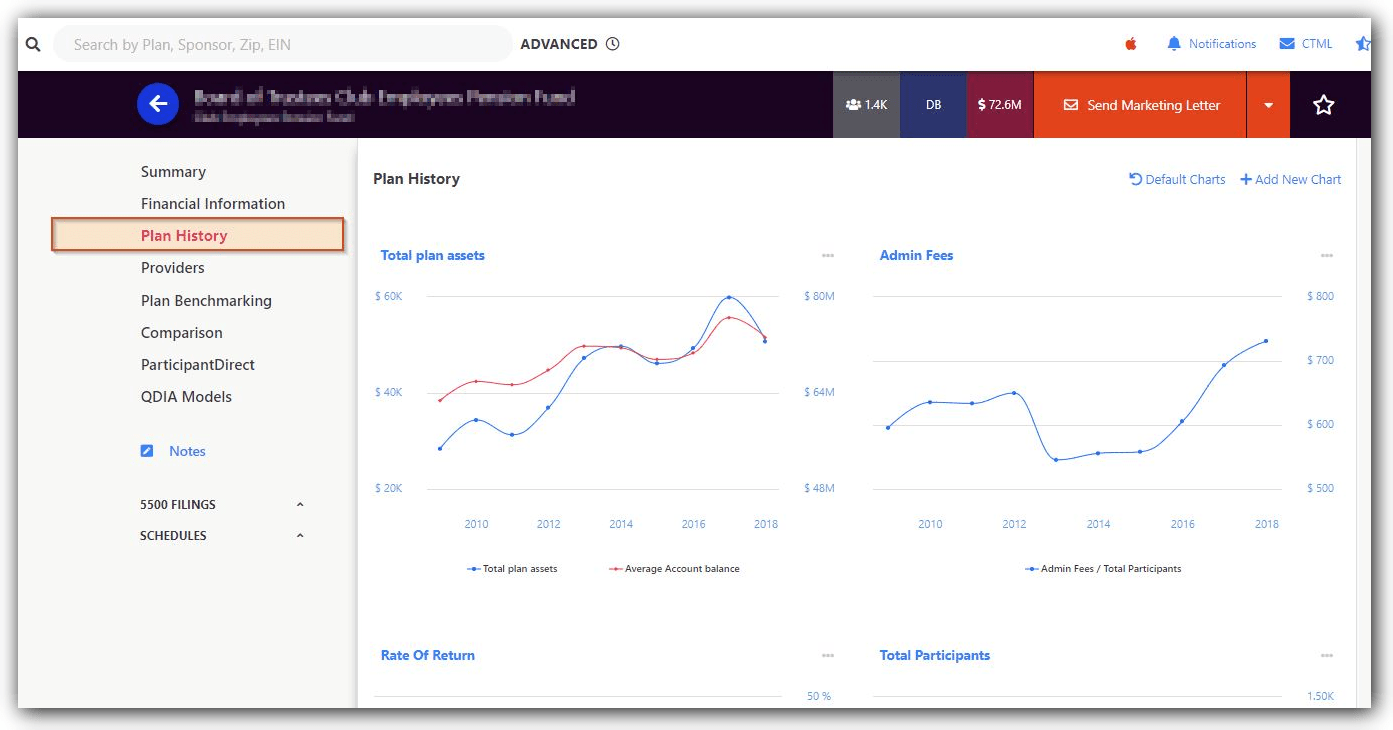Click the 2017 peak point on Total plan assets
1393x730 pixels.
click(x=729, y=297)
